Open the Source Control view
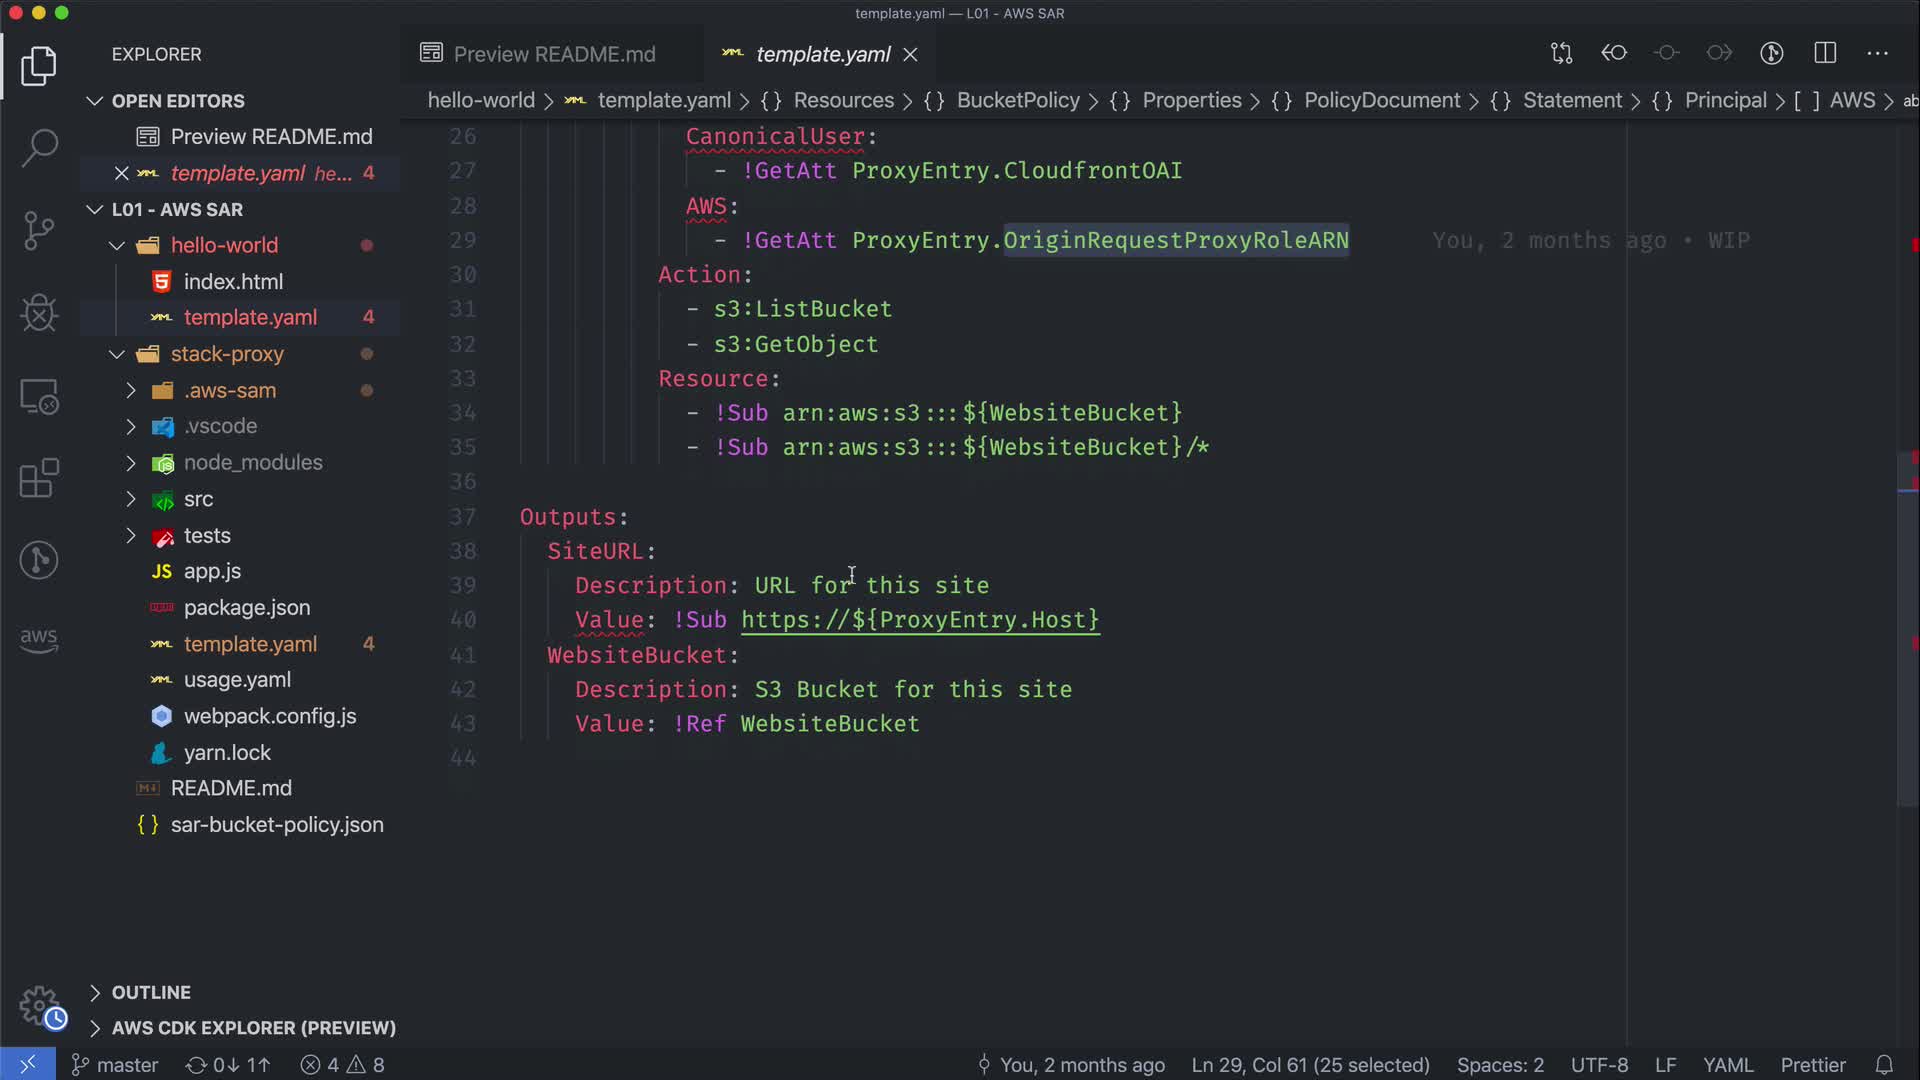The width and height of the screenshot is (1920, 1080). click(x=39, y=230)
